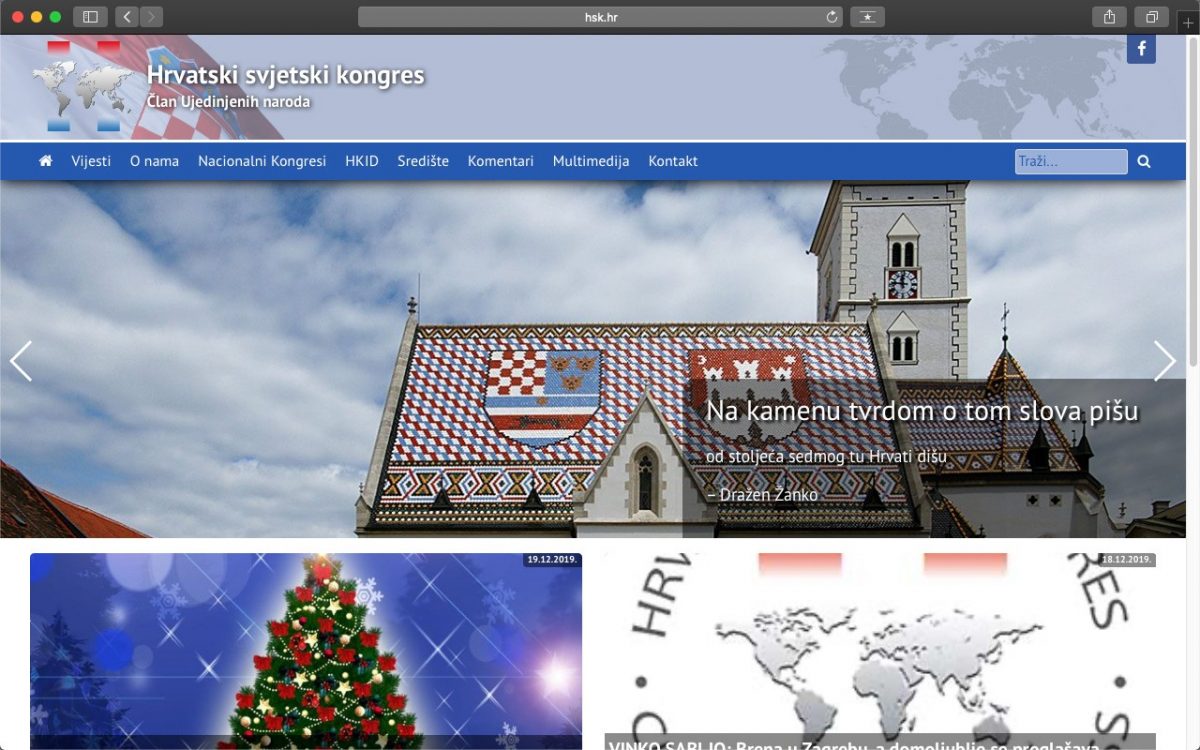Go to the home icon in navigation
The width and height of the screenshot is (1200, 750).
coord(45,161)
